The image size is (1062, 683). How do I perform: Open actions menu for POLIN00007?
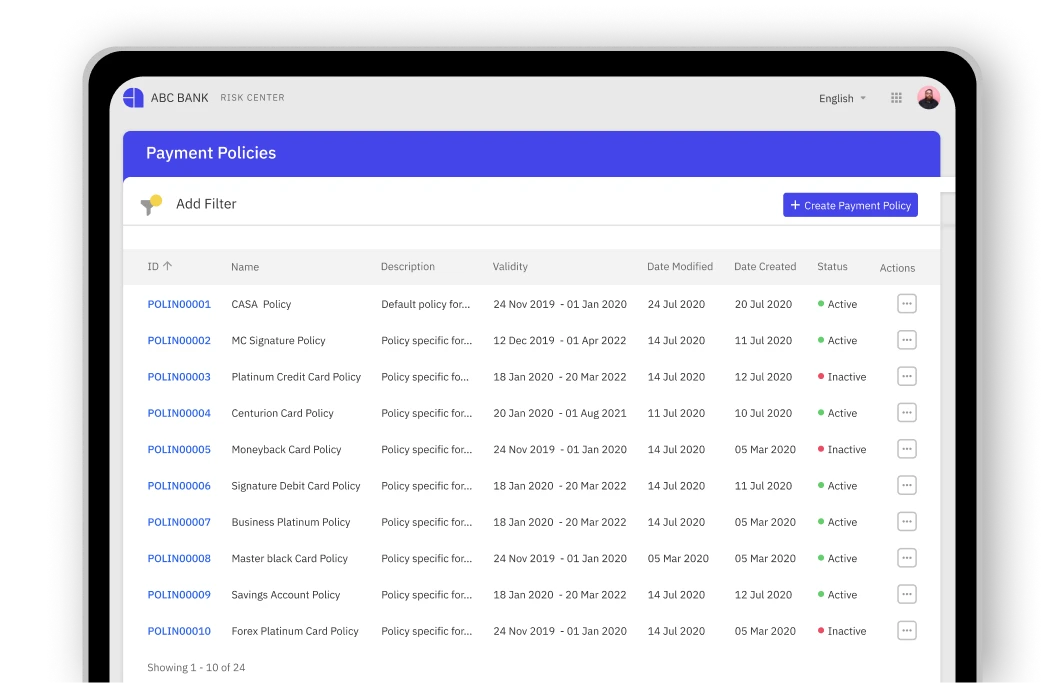(907, 522)
